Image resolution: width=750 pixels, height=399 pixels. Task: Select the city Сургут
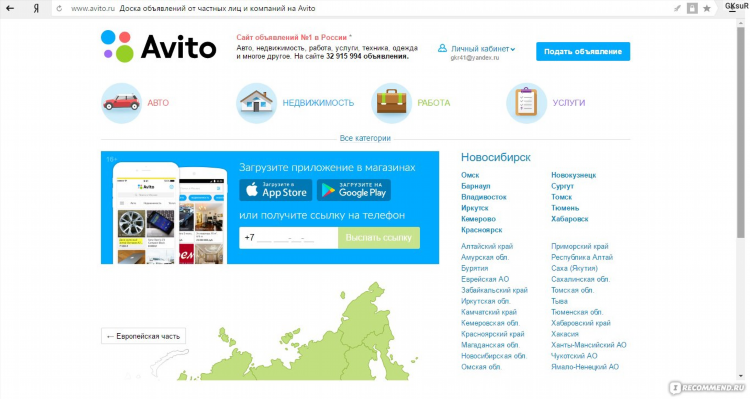click(x=562, y=186)
